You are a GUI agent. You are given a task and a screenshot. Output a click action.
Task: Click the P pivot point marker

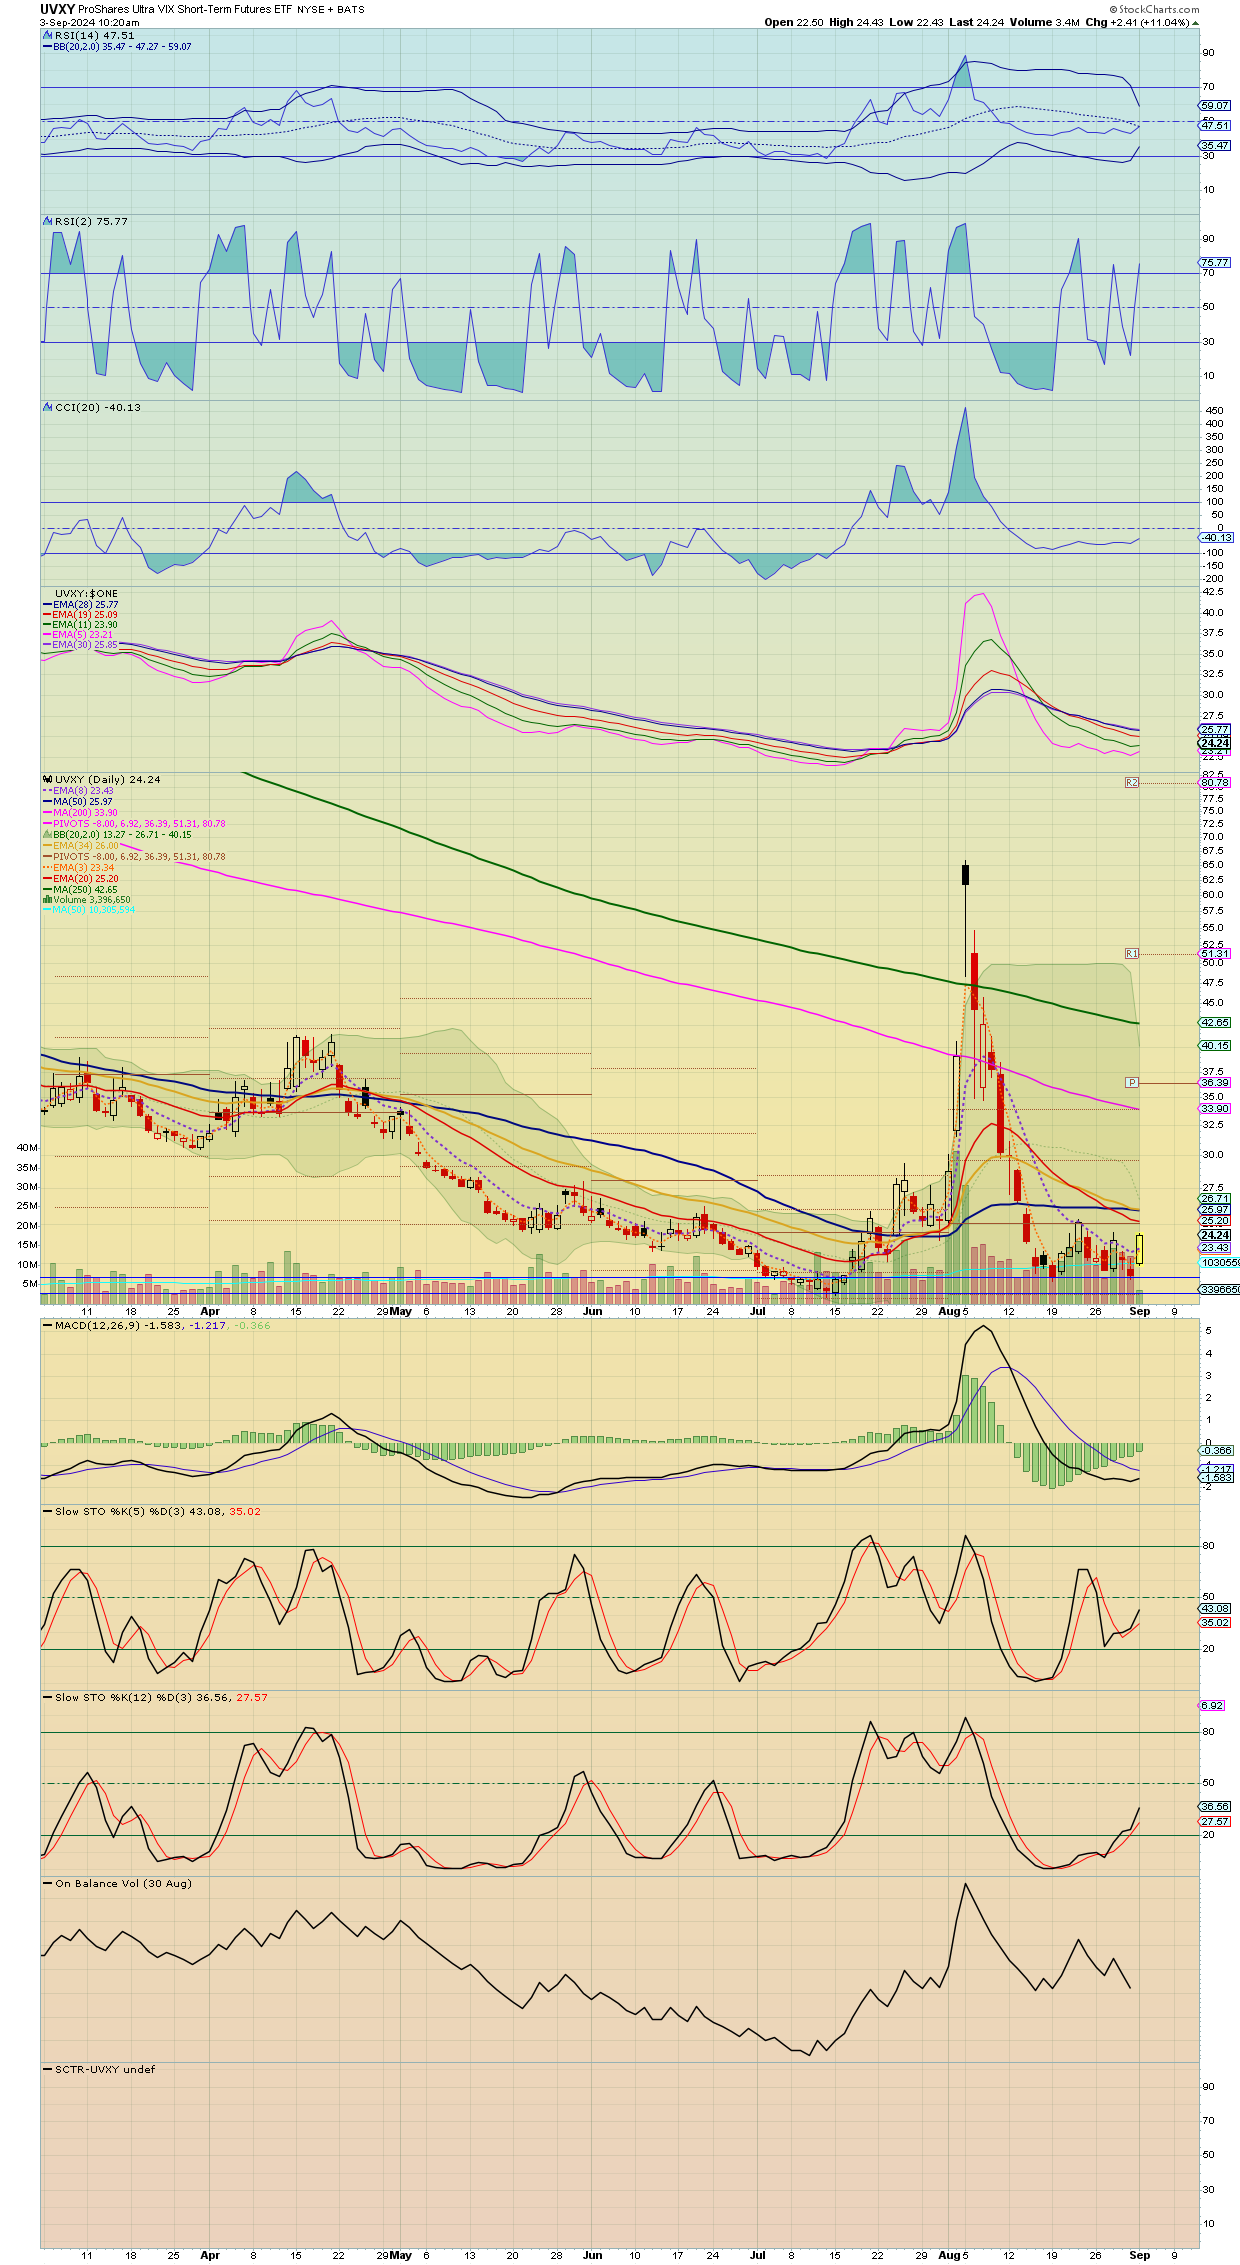(1132, 1082)
